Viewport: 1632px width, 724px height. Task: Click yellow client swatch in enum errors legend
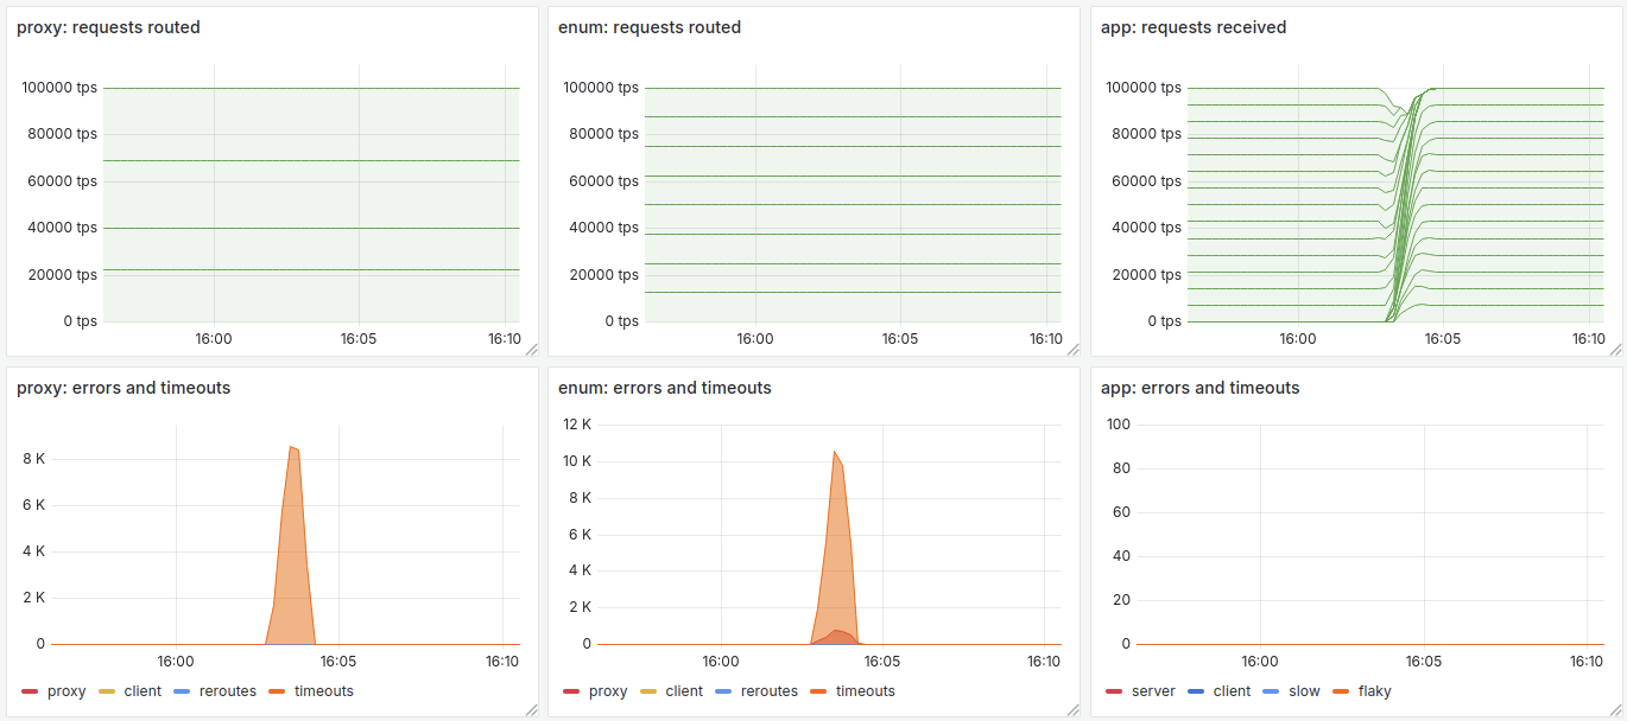pyautogui.click(x=648, y=692)
